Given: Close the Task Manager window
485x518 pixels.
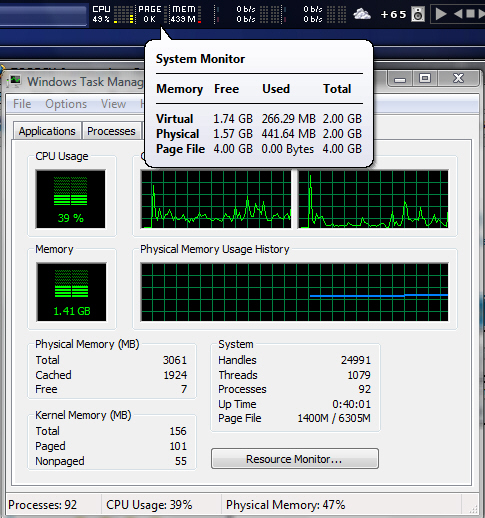Looking at the screenshot, I should (x=459, y=78).
